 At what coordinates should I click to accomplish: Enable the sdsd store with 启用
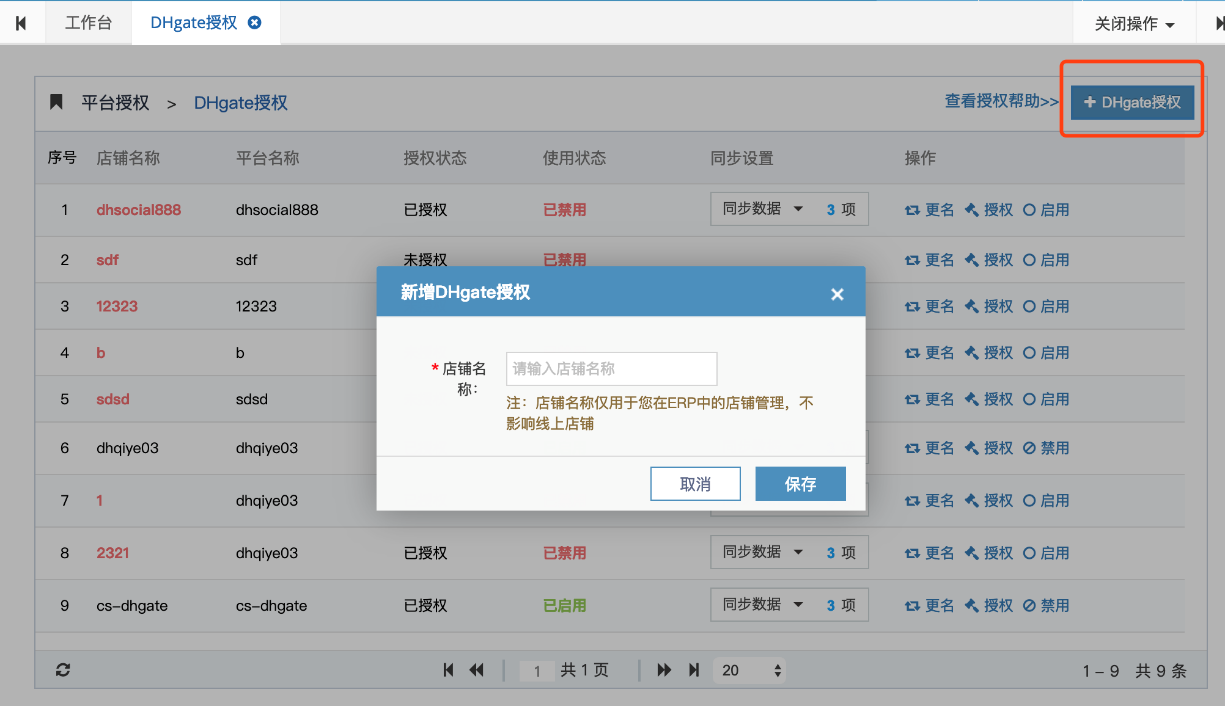(x=1046, y=399)
